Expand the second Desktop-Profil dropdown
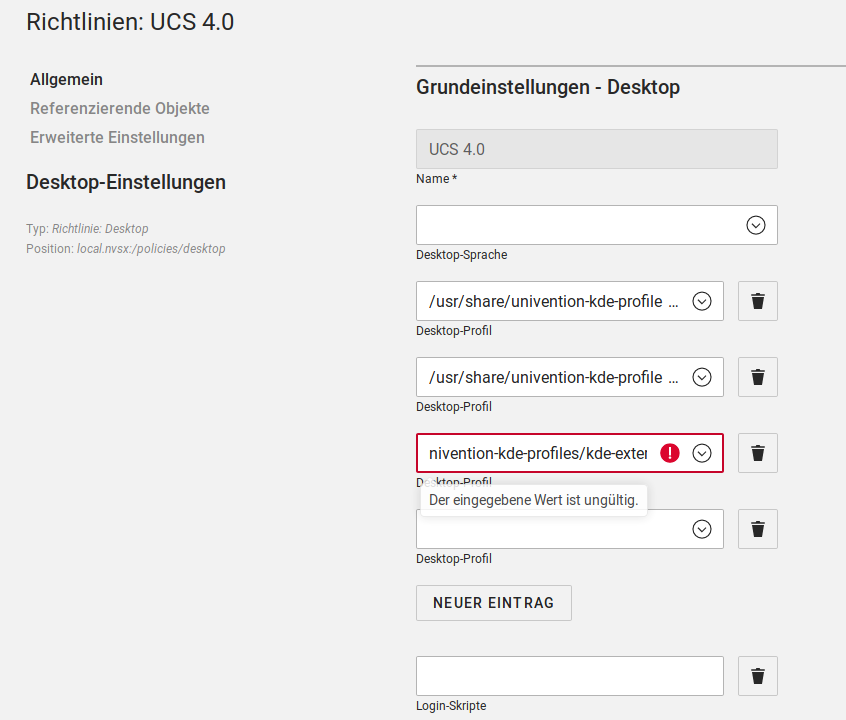 click(702, 377)
